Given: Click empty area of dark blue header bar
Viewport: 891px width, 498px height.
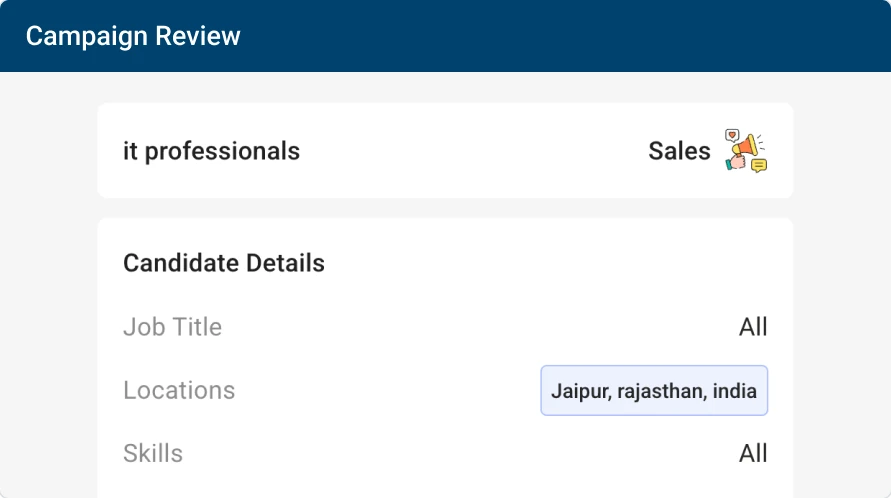Looking at the screenshot, I should (560, 36).
